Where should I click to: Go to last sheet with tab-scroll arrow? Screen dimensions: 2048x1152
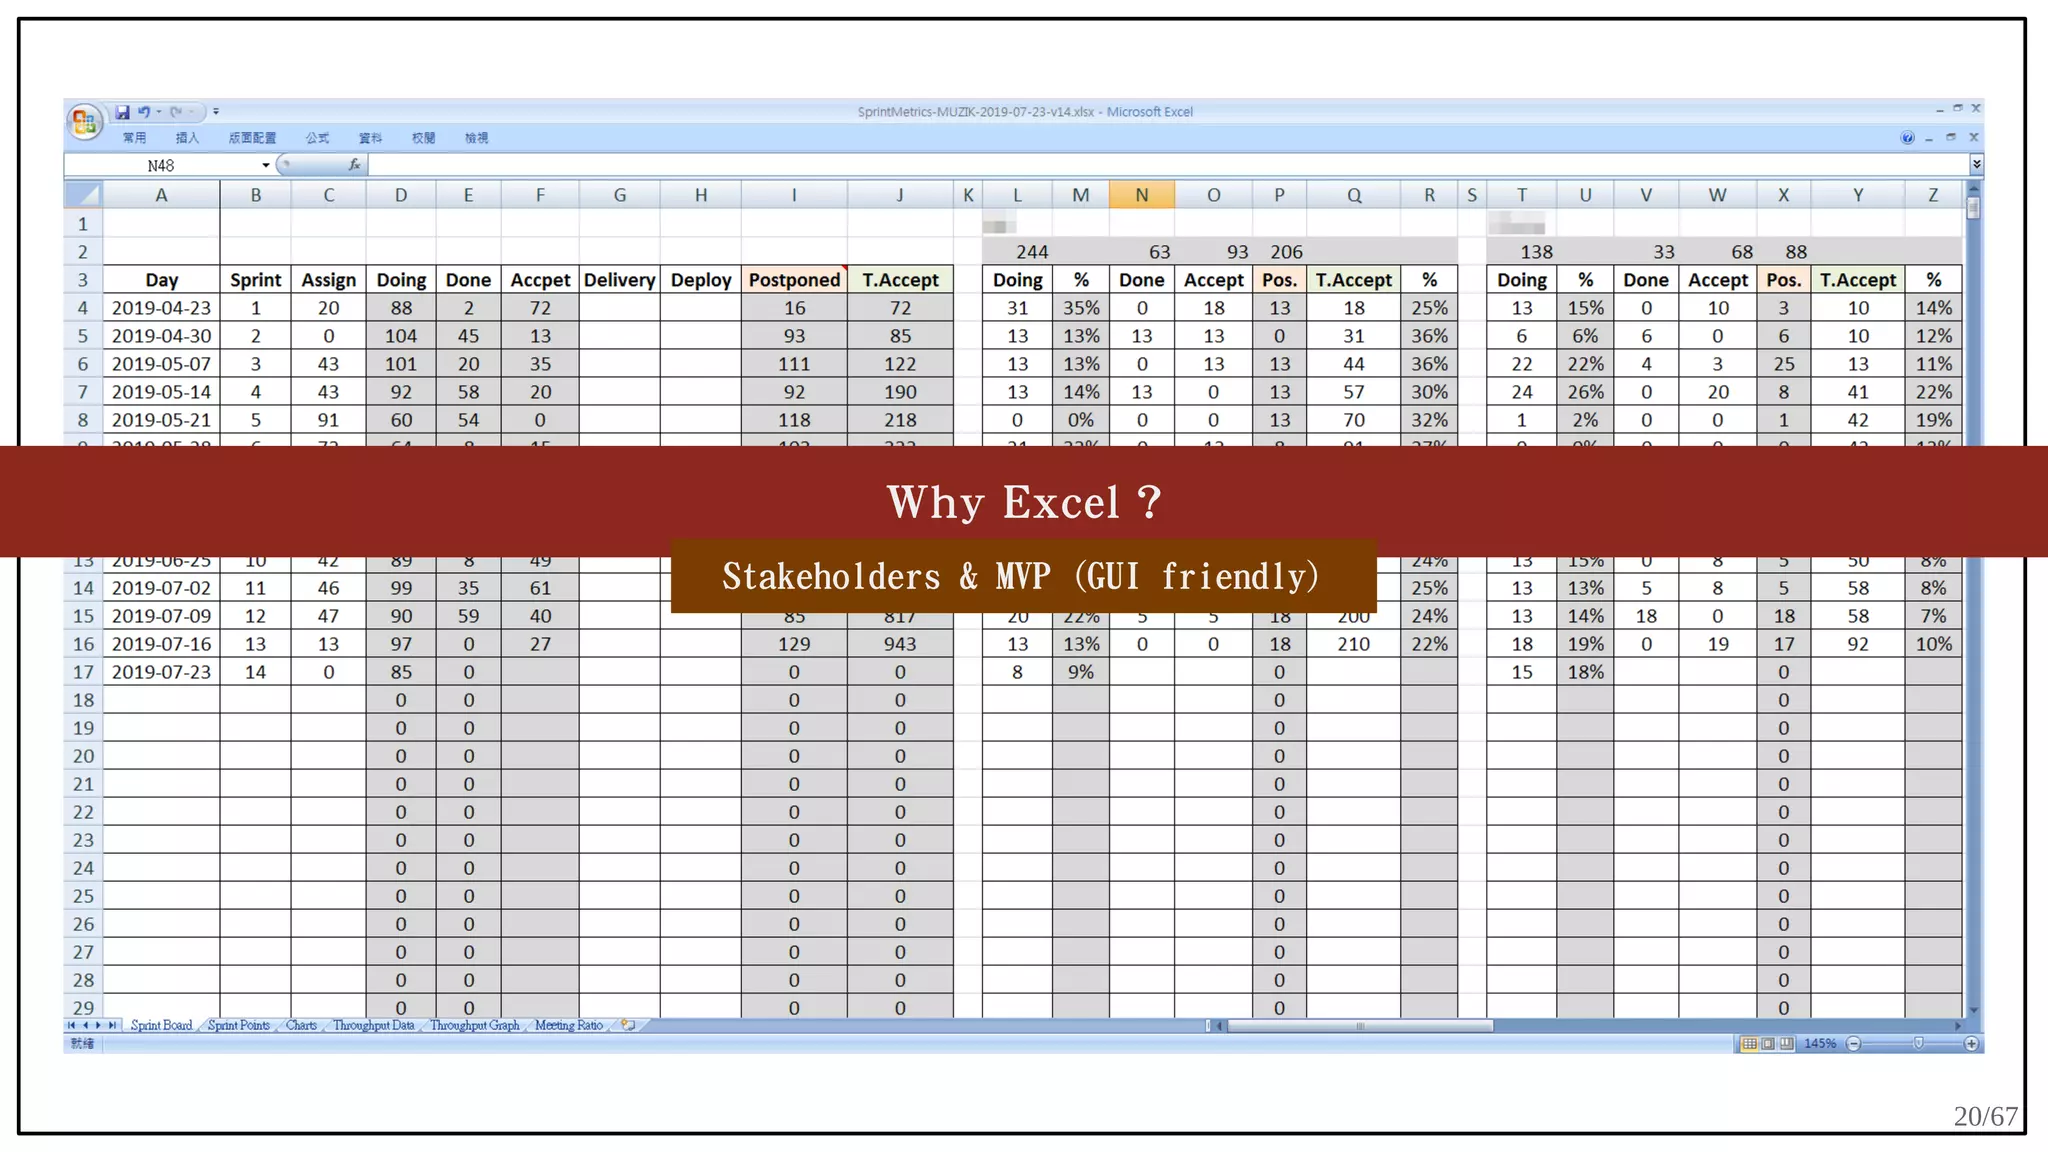[113, 1025]
